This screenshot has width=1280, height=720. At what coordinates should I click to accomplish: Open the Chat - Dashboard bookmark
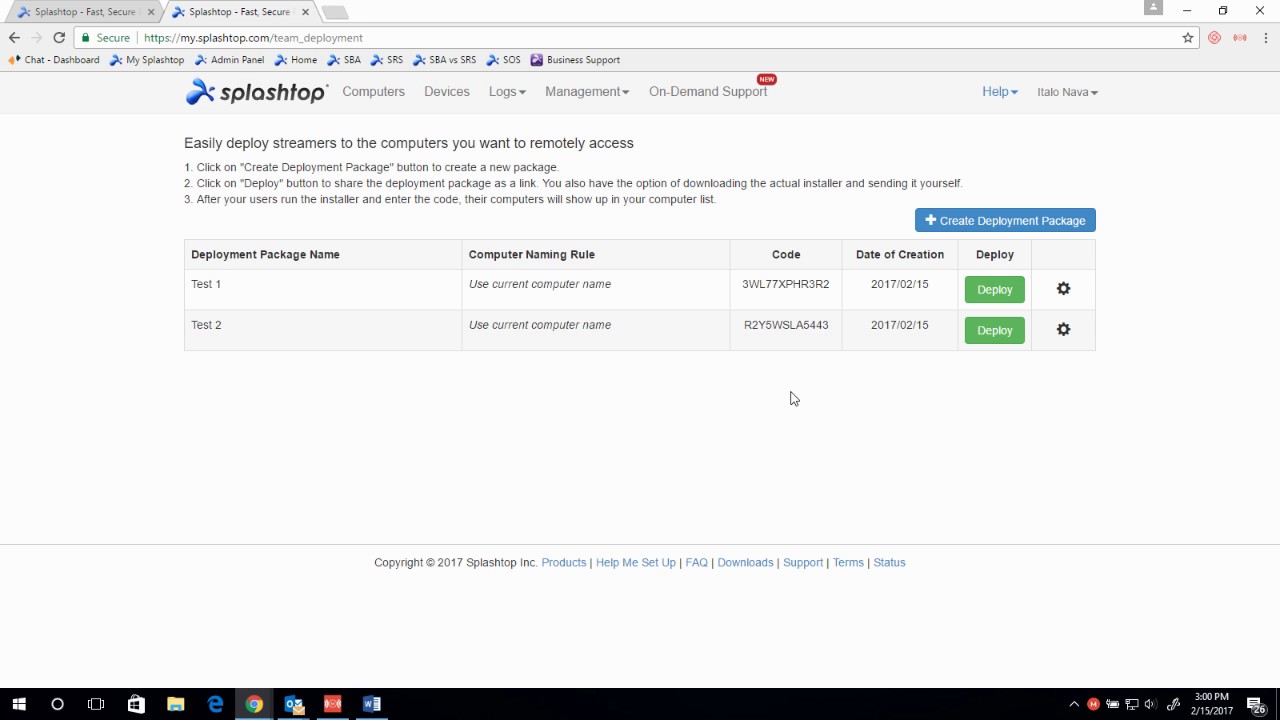click(54, 60)
